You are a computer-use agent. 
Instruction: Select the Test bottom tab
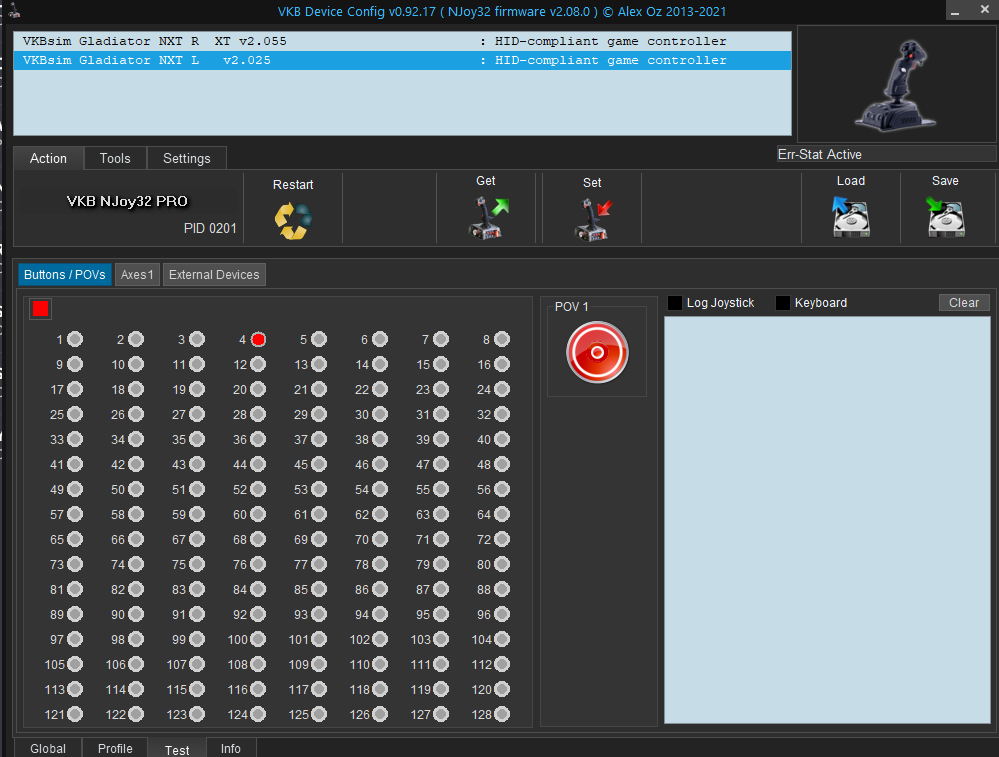[x=177, y=749]
